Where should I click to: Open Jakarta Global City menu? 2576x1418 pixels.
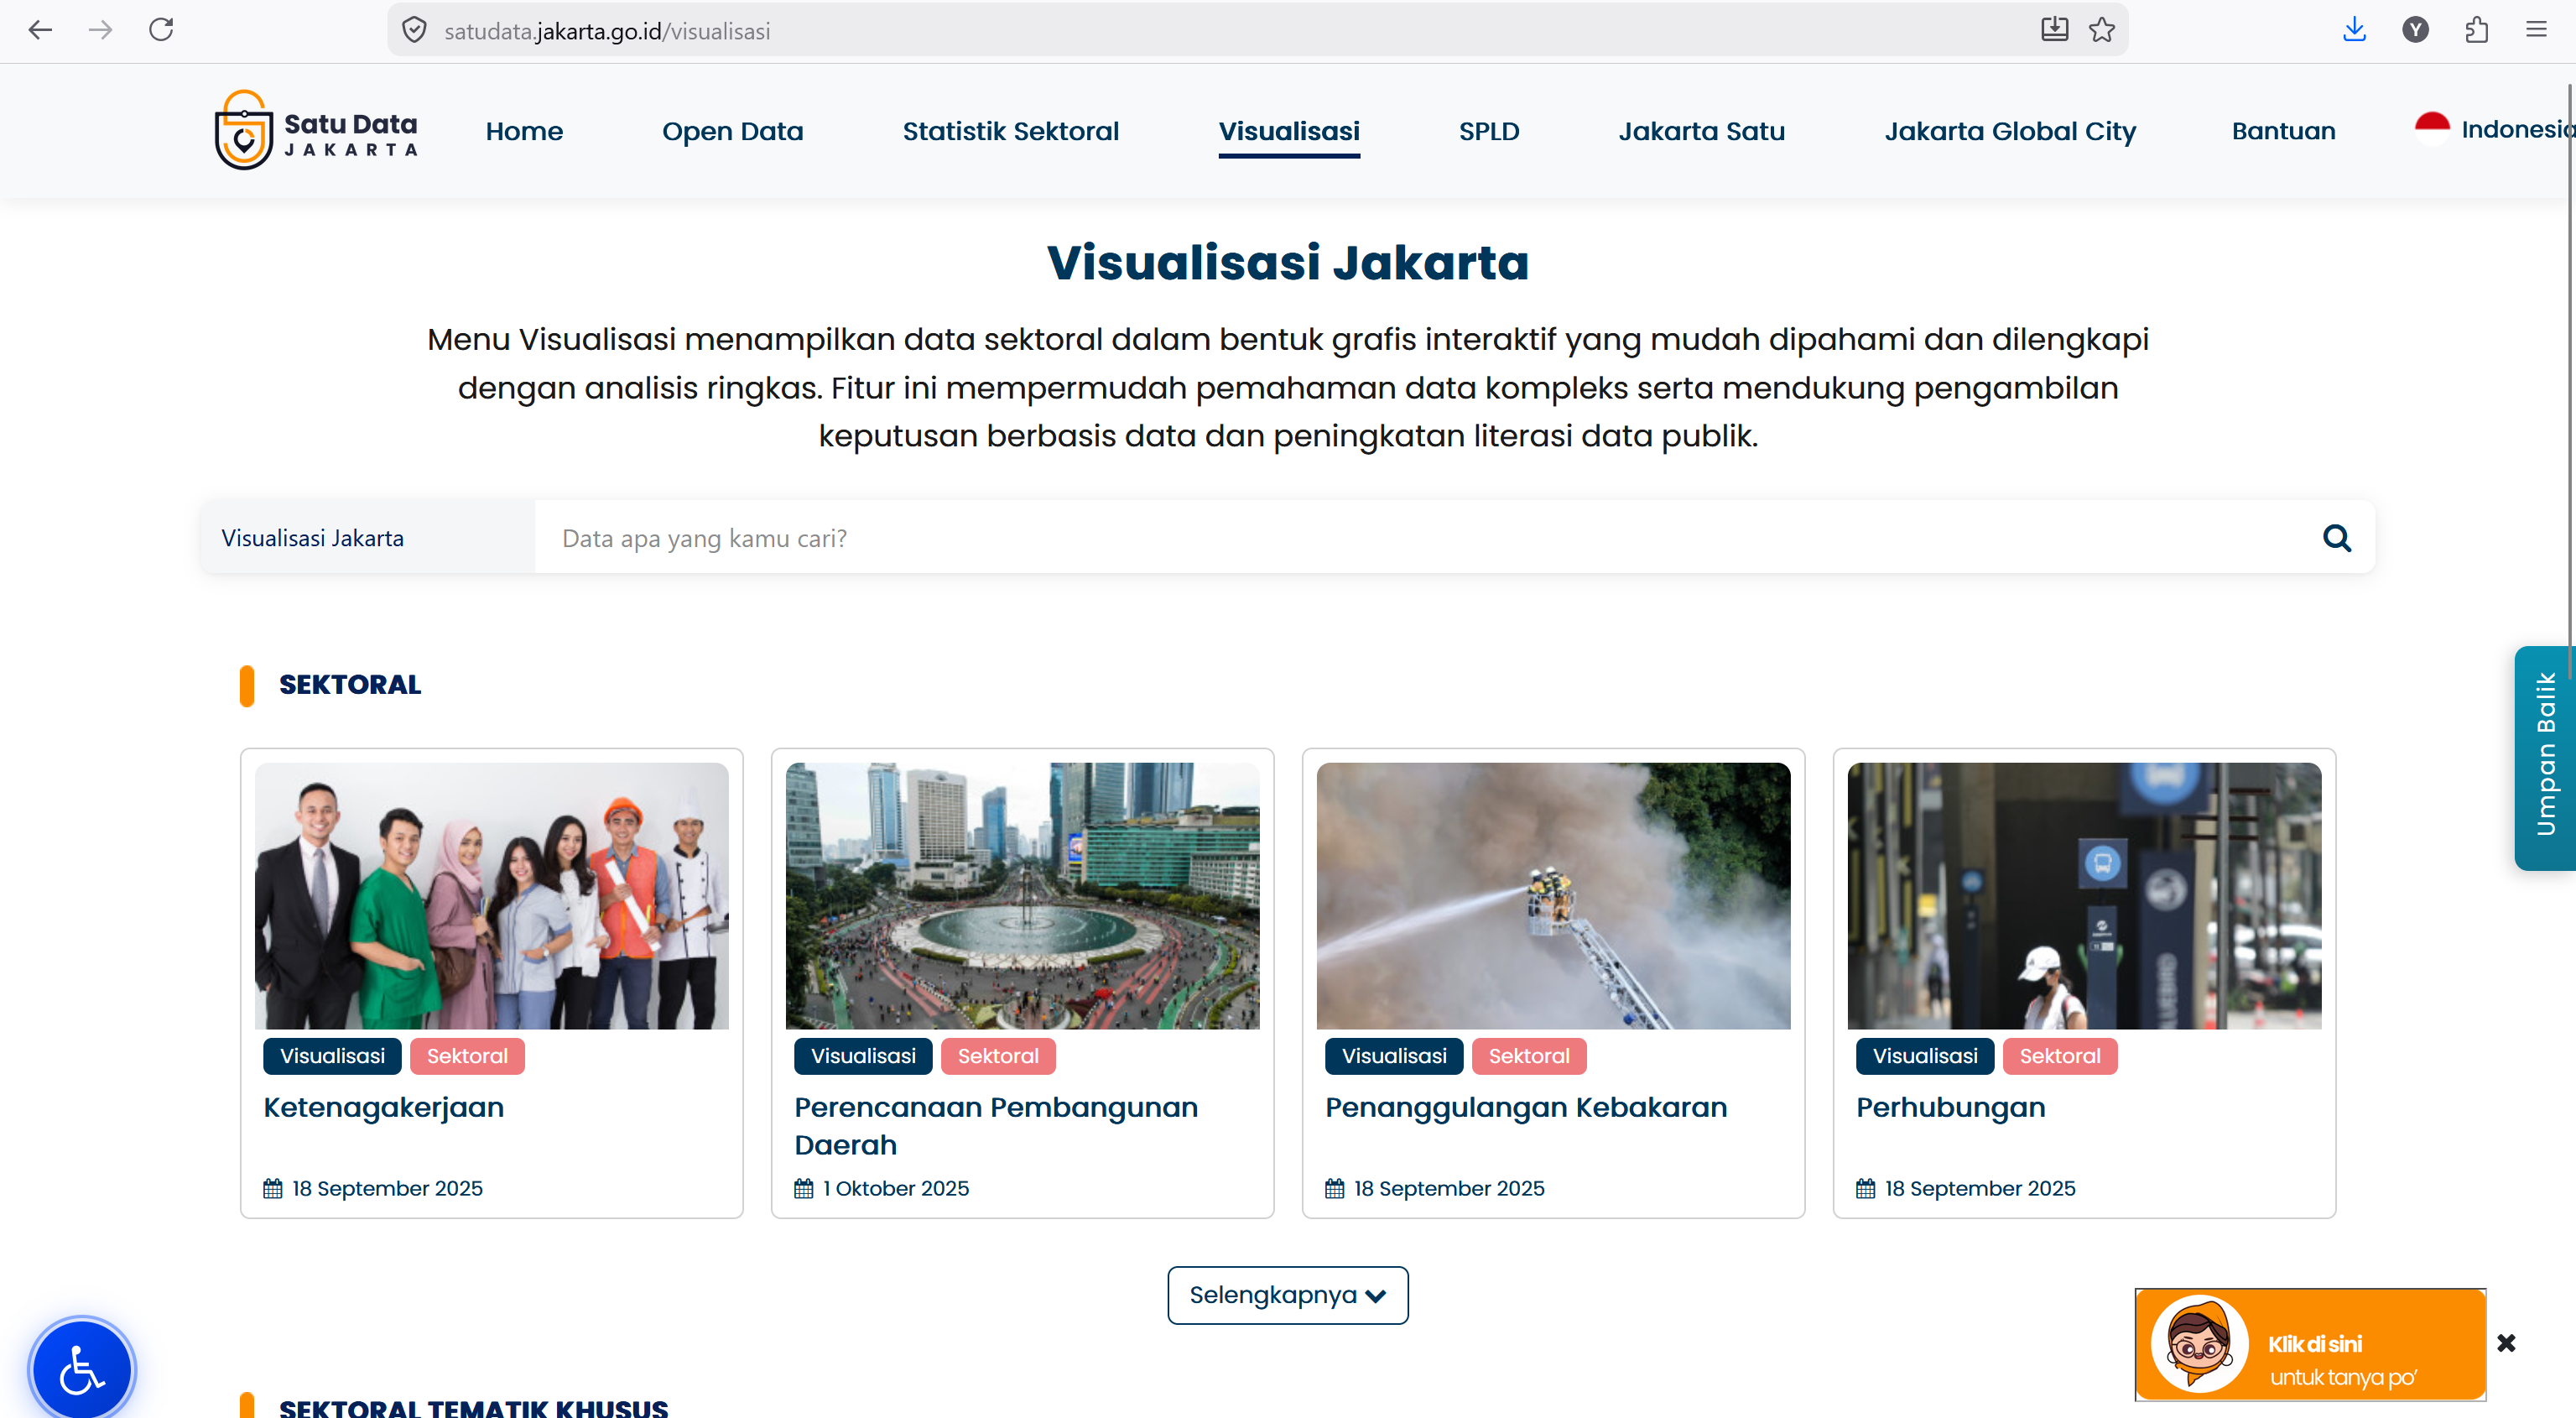point(2010,131)
